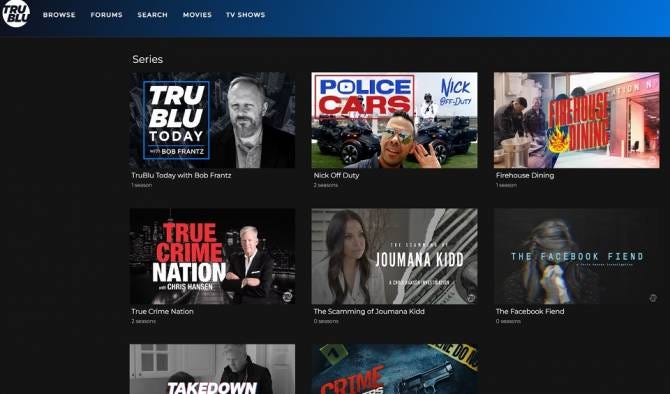
Task: Click the TruBlu logo
Action: point(16,14)
